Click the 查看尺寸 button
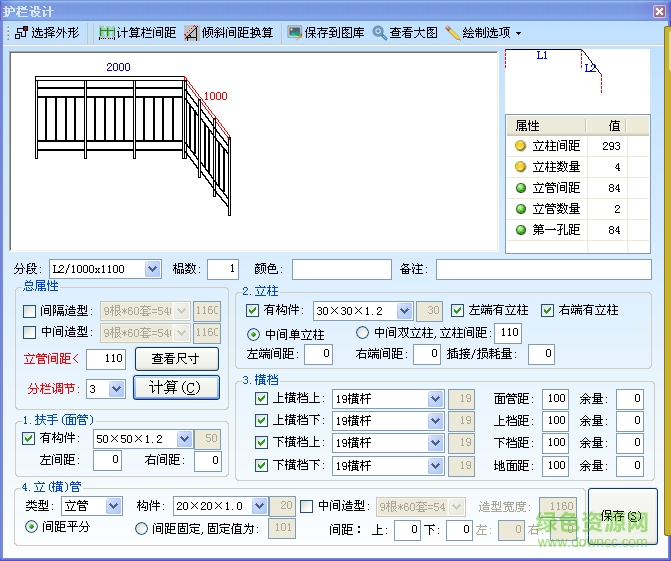 pos(175,359)
